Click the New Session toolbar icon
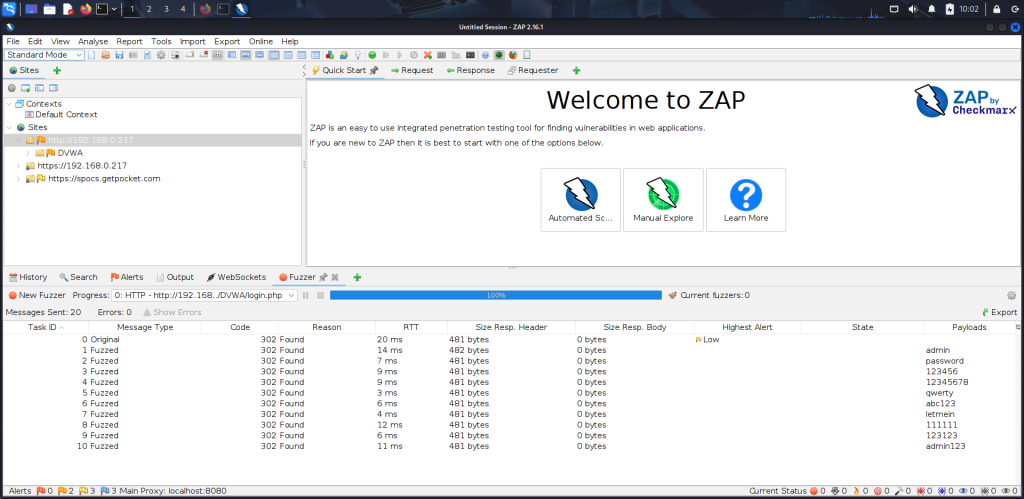The image size is (1024, 499). pyautogui.click(x=91, y=55)
